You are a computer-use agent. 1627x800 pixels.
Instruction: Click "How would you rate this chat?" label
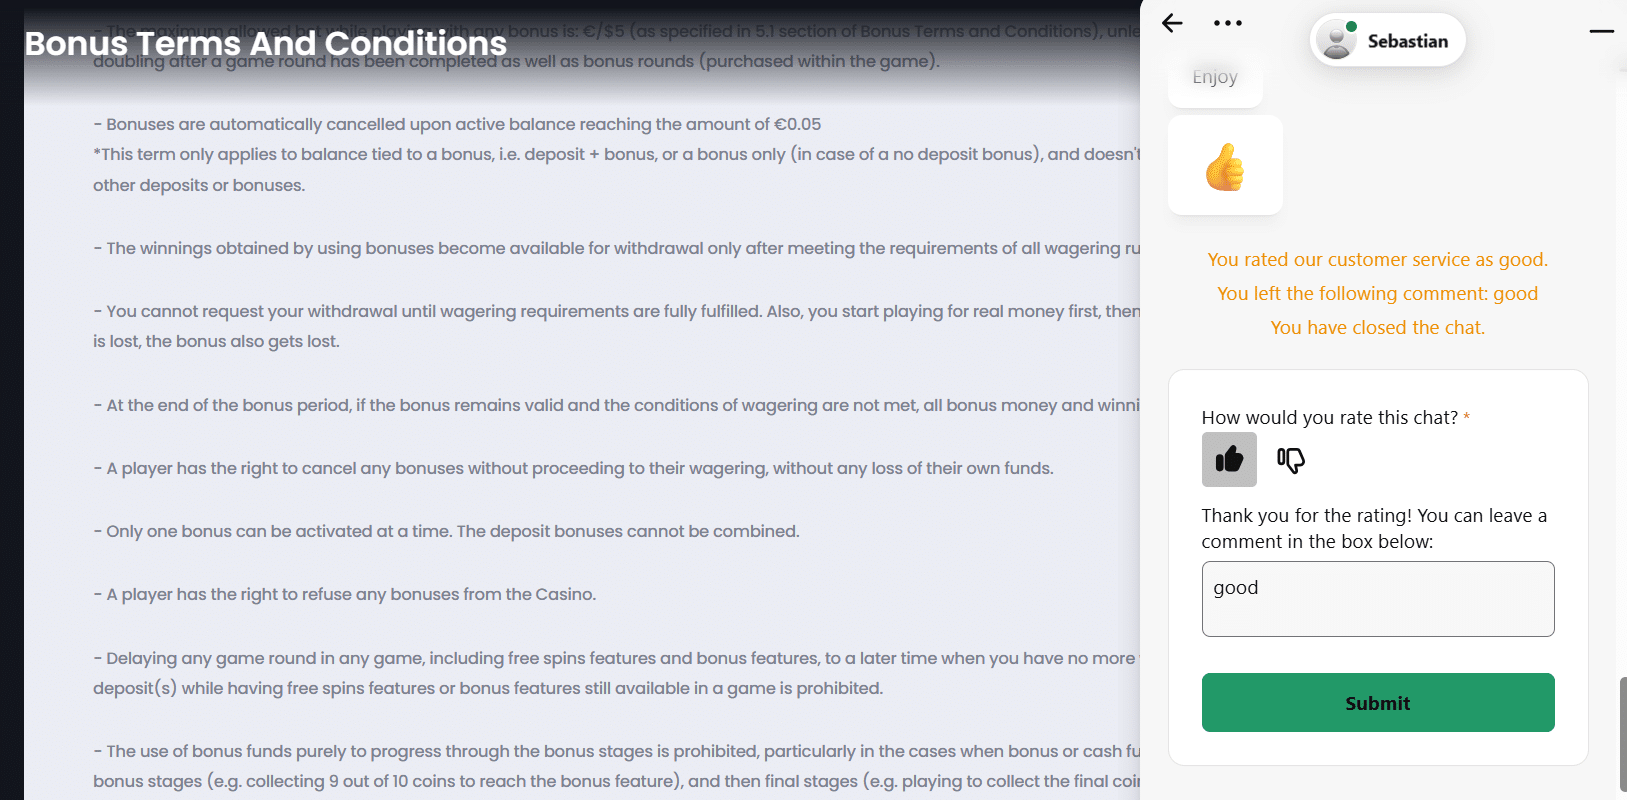pos(1329,418)
